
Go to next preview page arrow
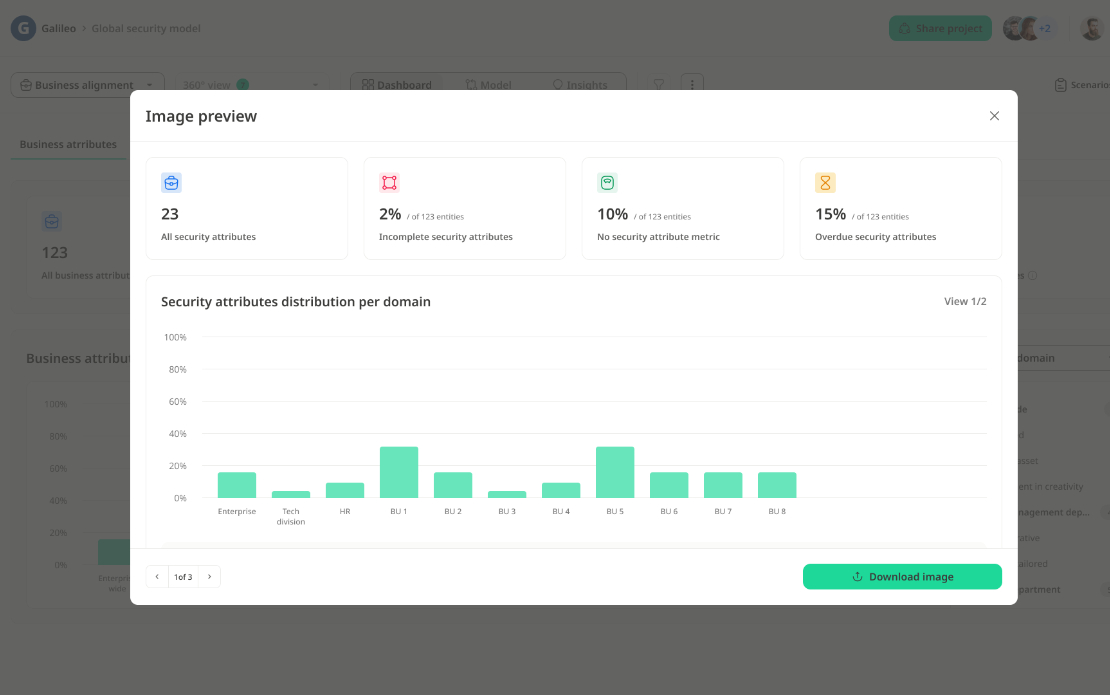[x=210, y=577]
